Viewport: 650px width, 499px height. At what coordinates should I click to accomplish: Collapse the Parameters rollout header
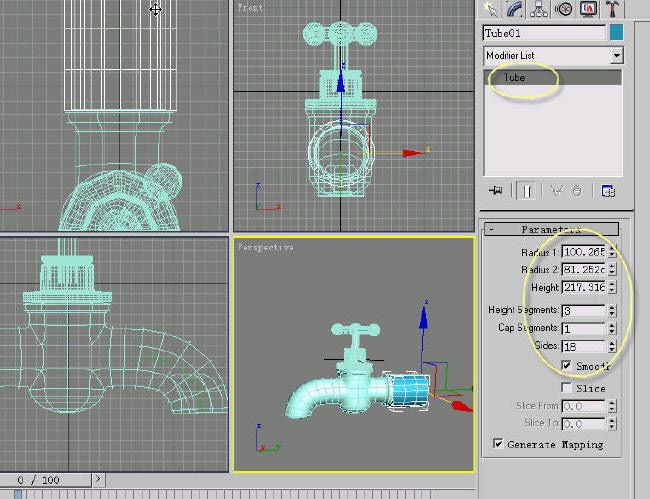[x=551, y=229]
